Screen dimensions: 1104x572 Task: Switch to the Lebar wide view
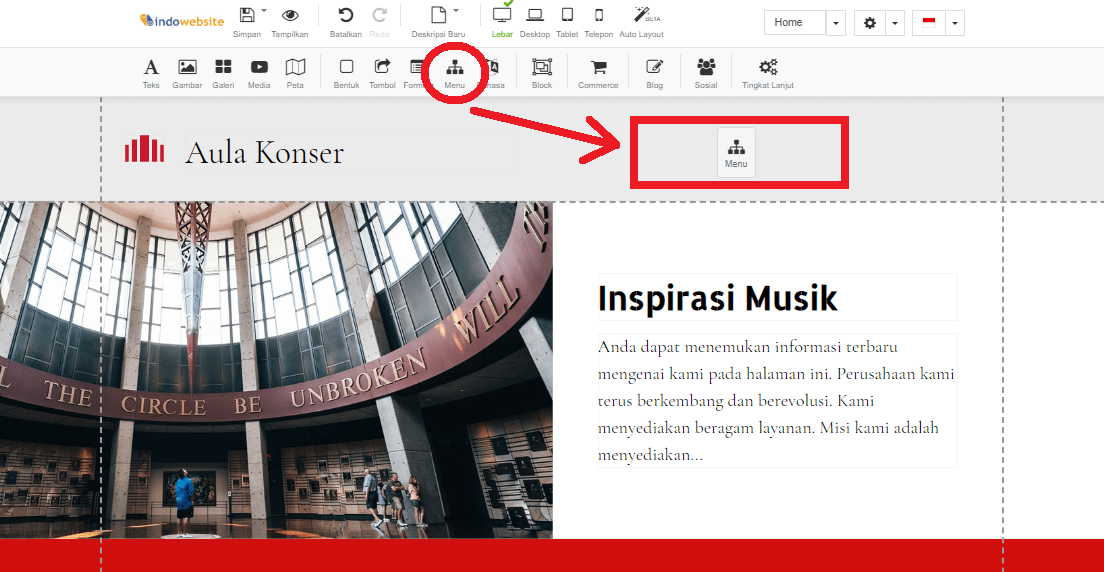(502, 15)
